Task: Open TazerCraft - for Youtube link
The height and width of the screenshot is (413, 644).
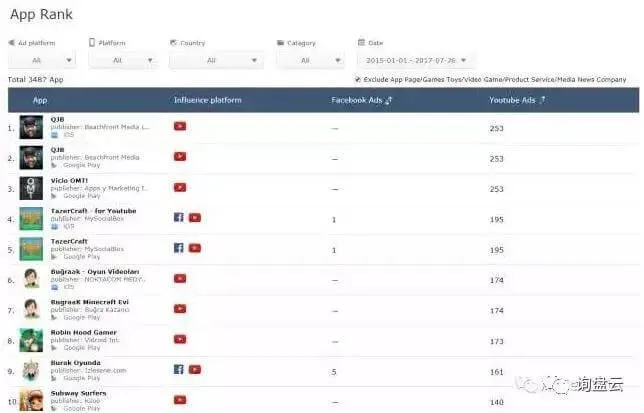Action: tap(93, 211)
